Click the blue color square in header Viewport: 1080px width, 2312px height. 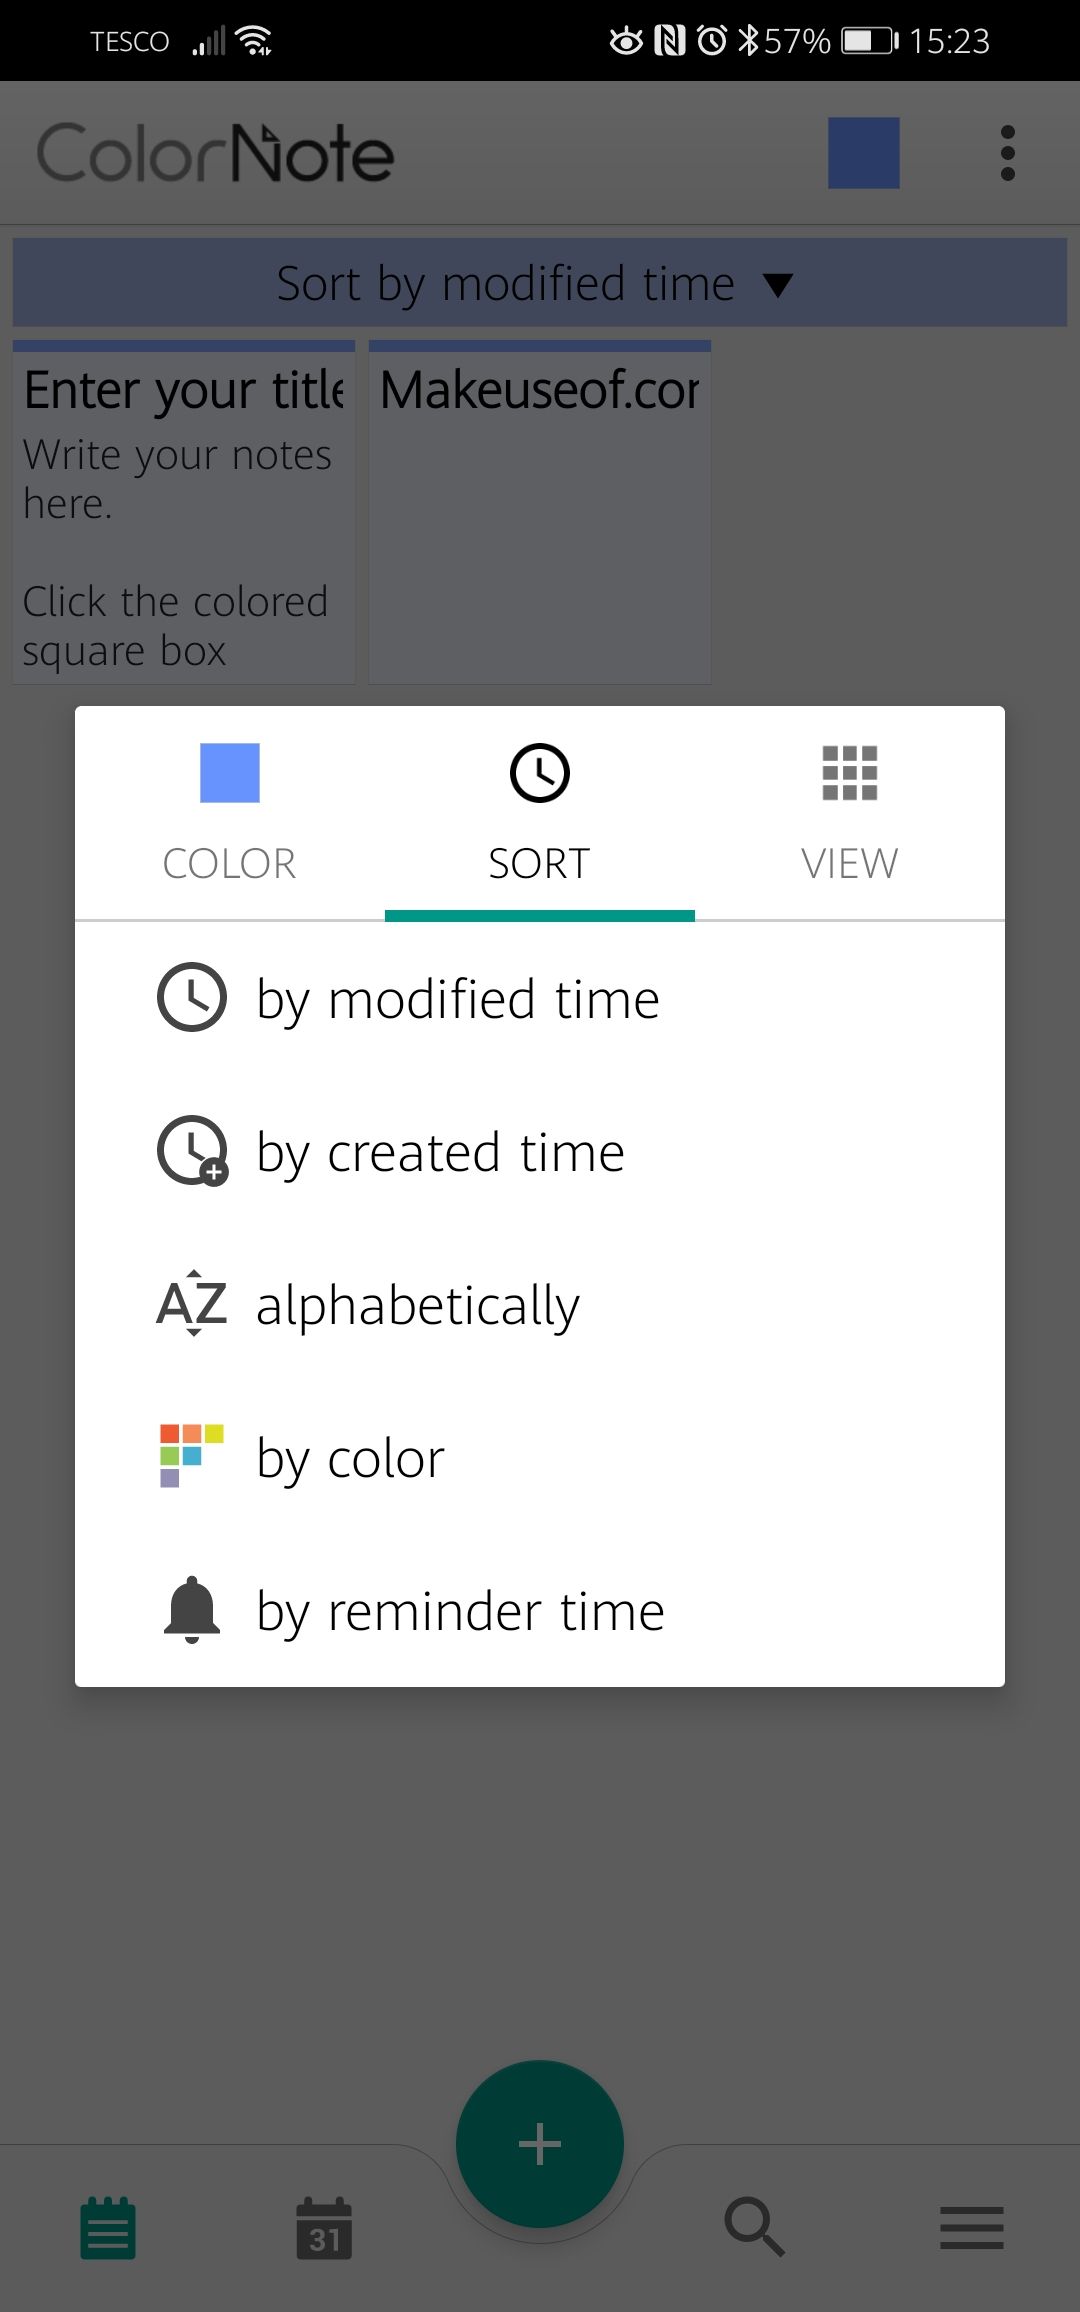click(863, 153)
